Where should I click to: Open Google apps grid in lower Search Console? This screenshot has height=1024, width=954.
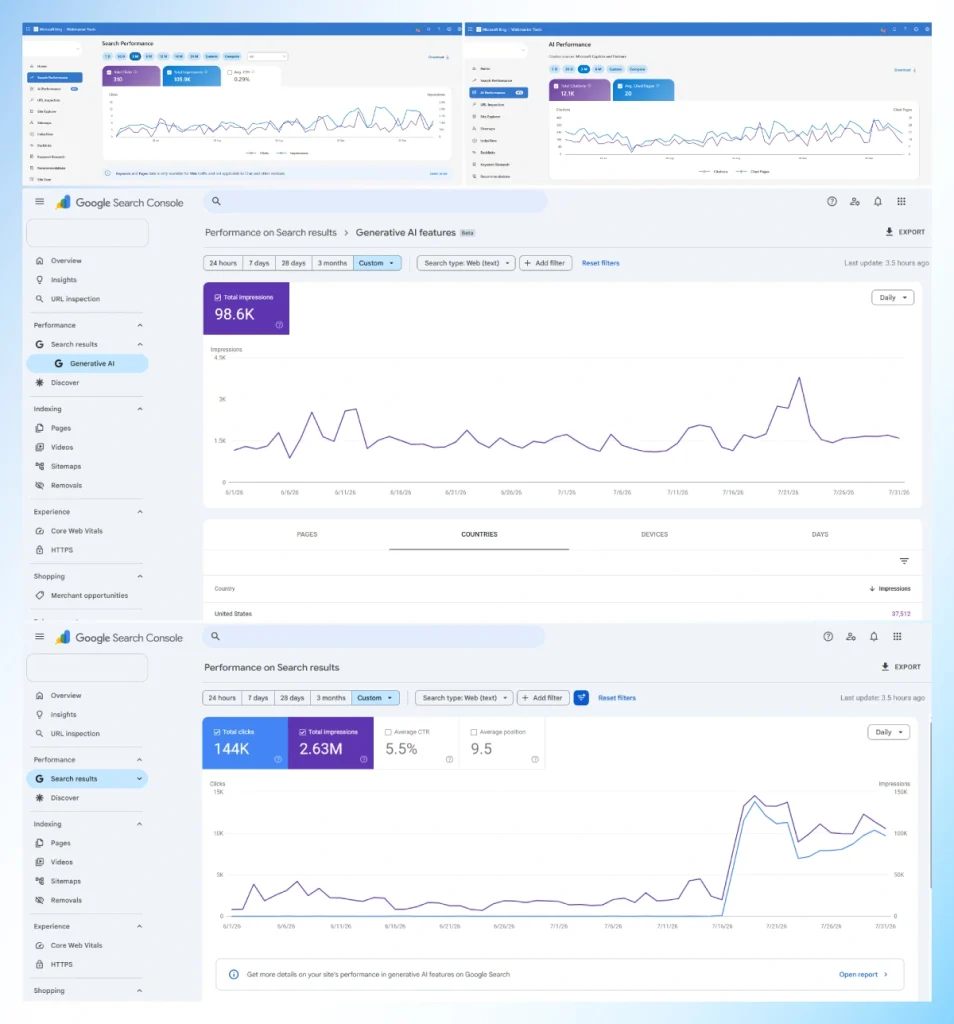(897, 637)
